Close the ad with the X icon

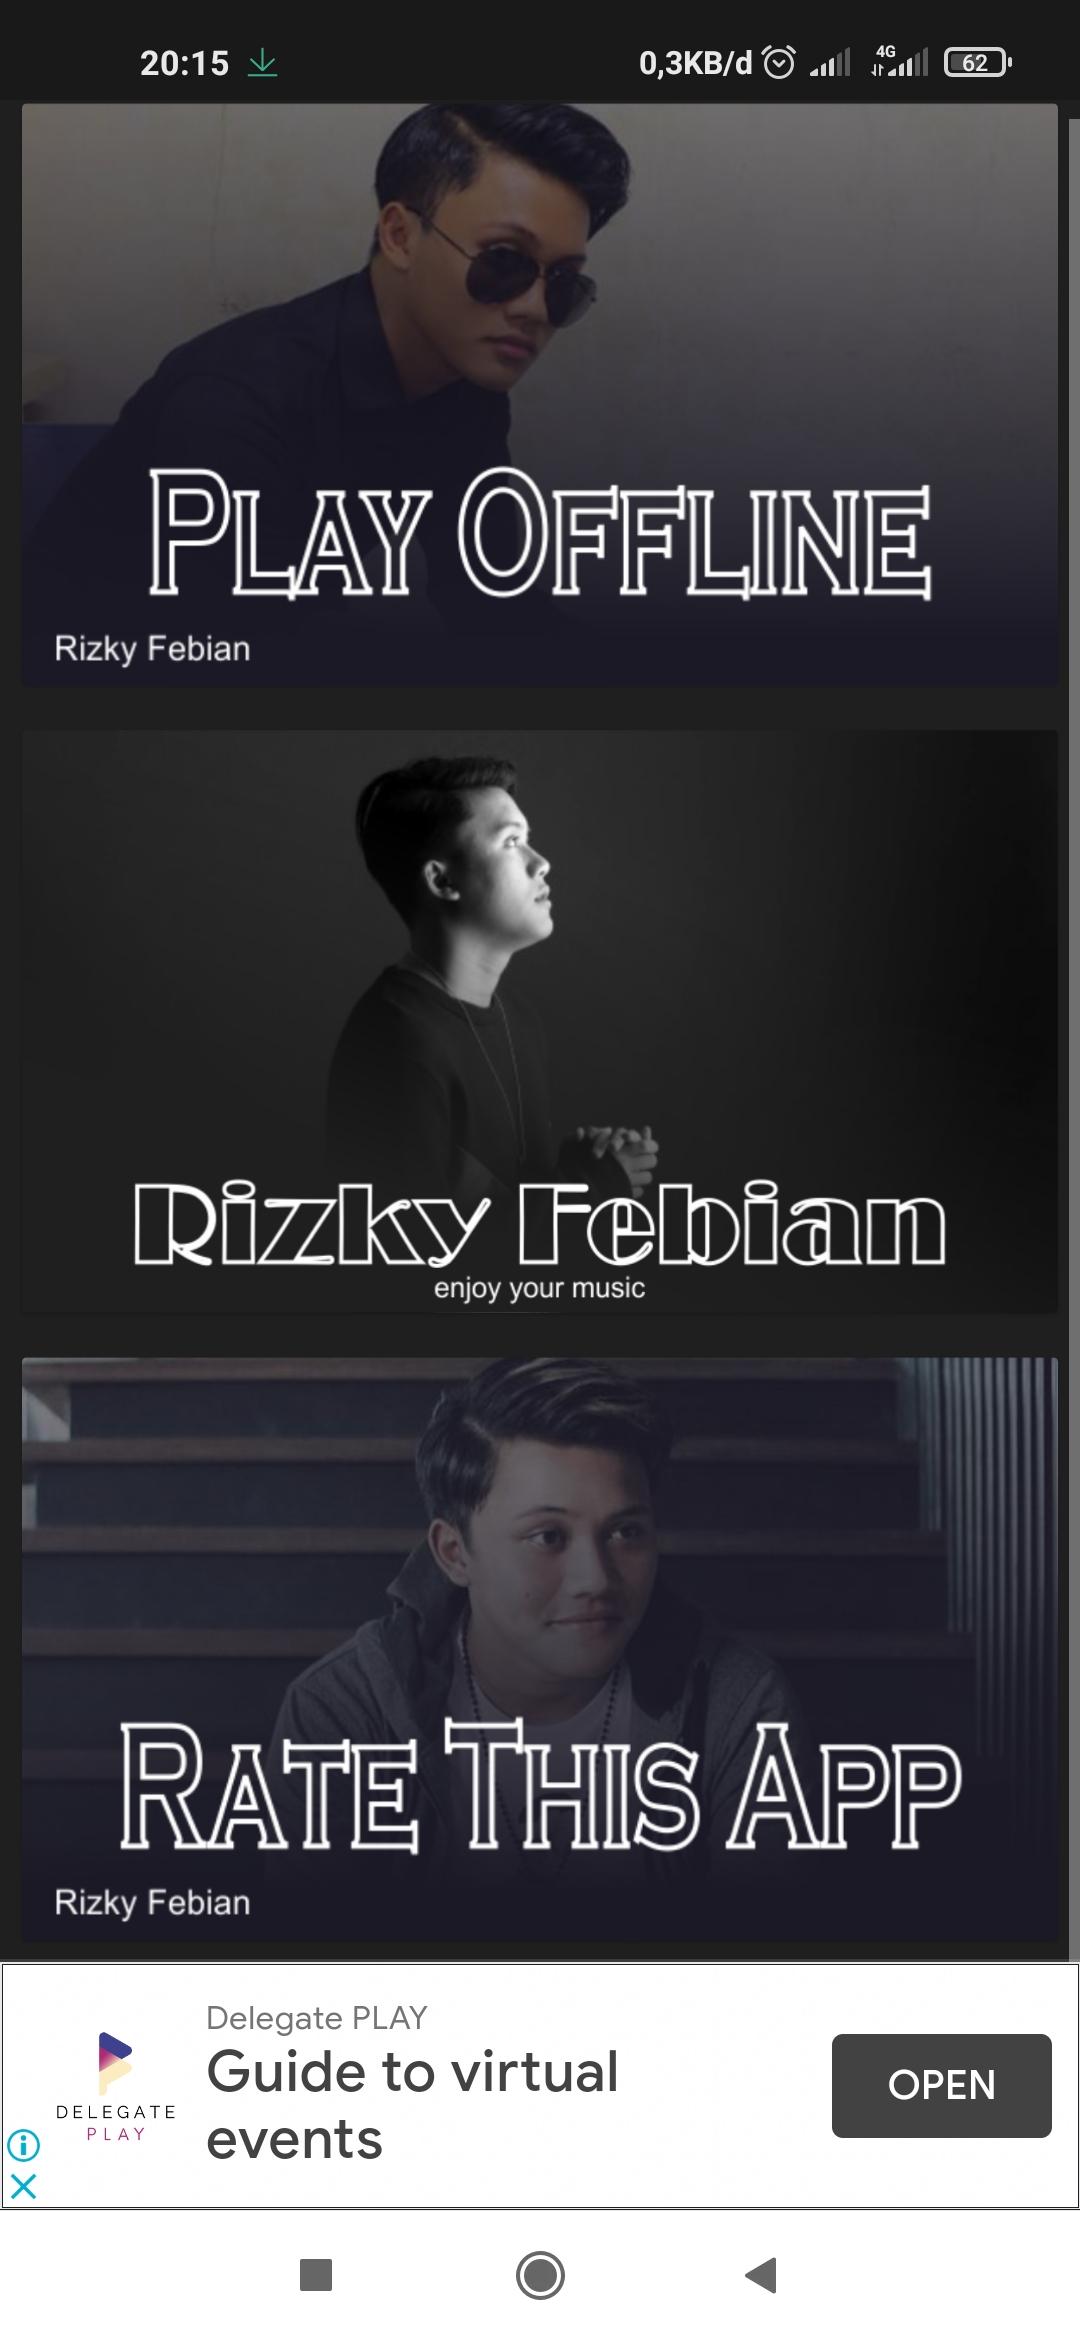tap(23, 2186)
